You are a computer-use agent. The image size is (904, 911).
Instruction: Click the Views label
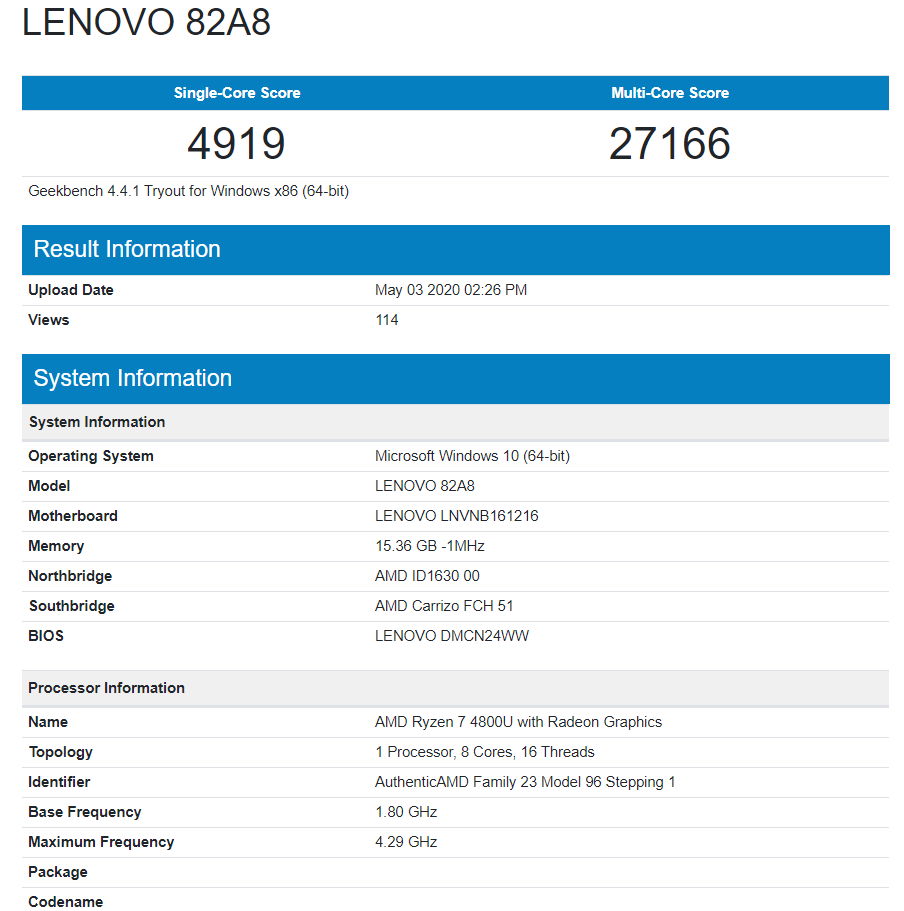coord(49,320)
